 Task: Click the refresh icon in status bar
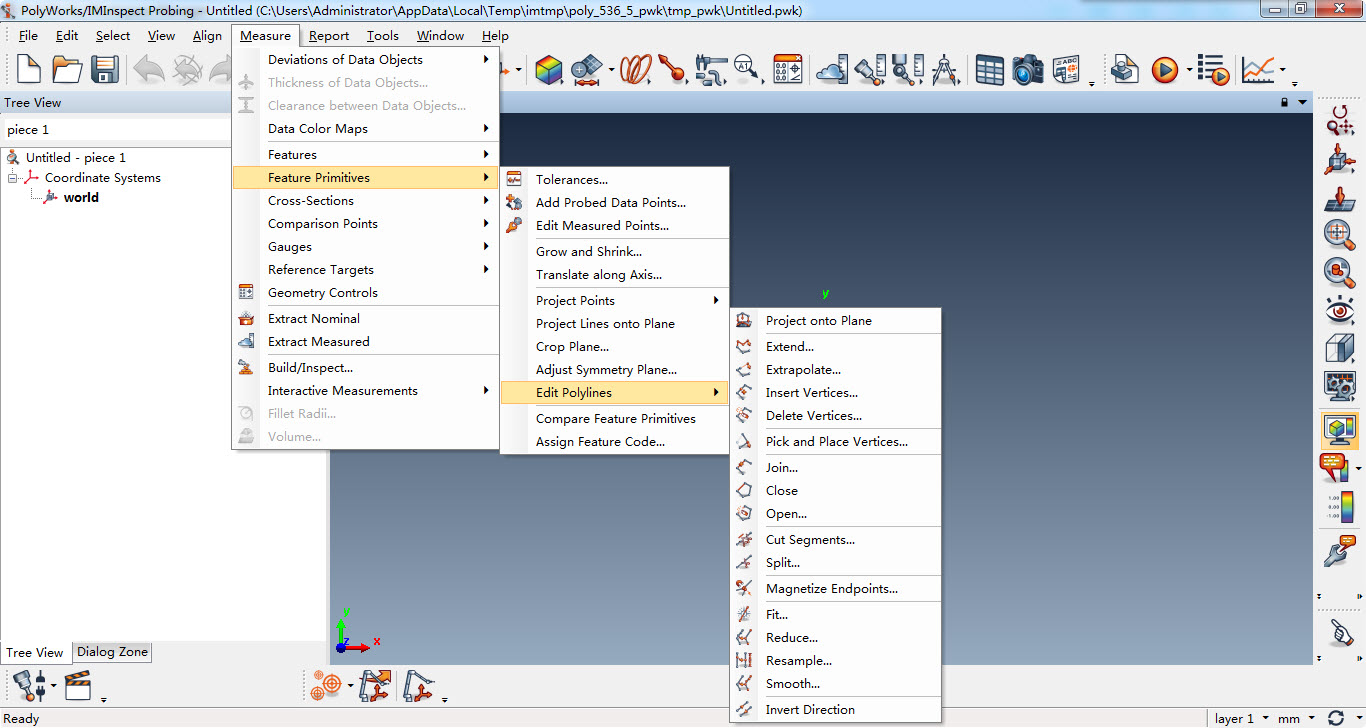[x=1335, y=718]
